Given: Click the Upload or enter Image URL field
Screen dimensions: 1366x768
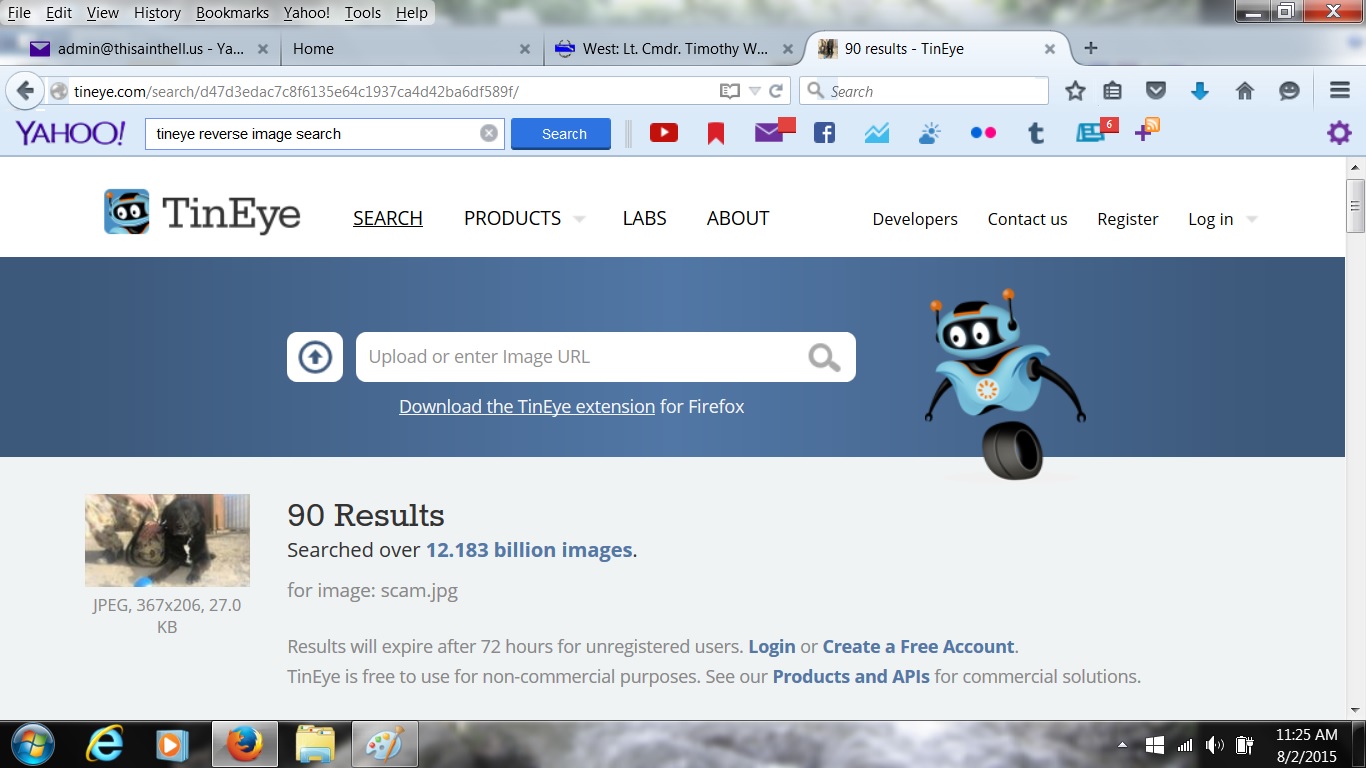Looking at the screenshot, I should (x=580, y=357).
